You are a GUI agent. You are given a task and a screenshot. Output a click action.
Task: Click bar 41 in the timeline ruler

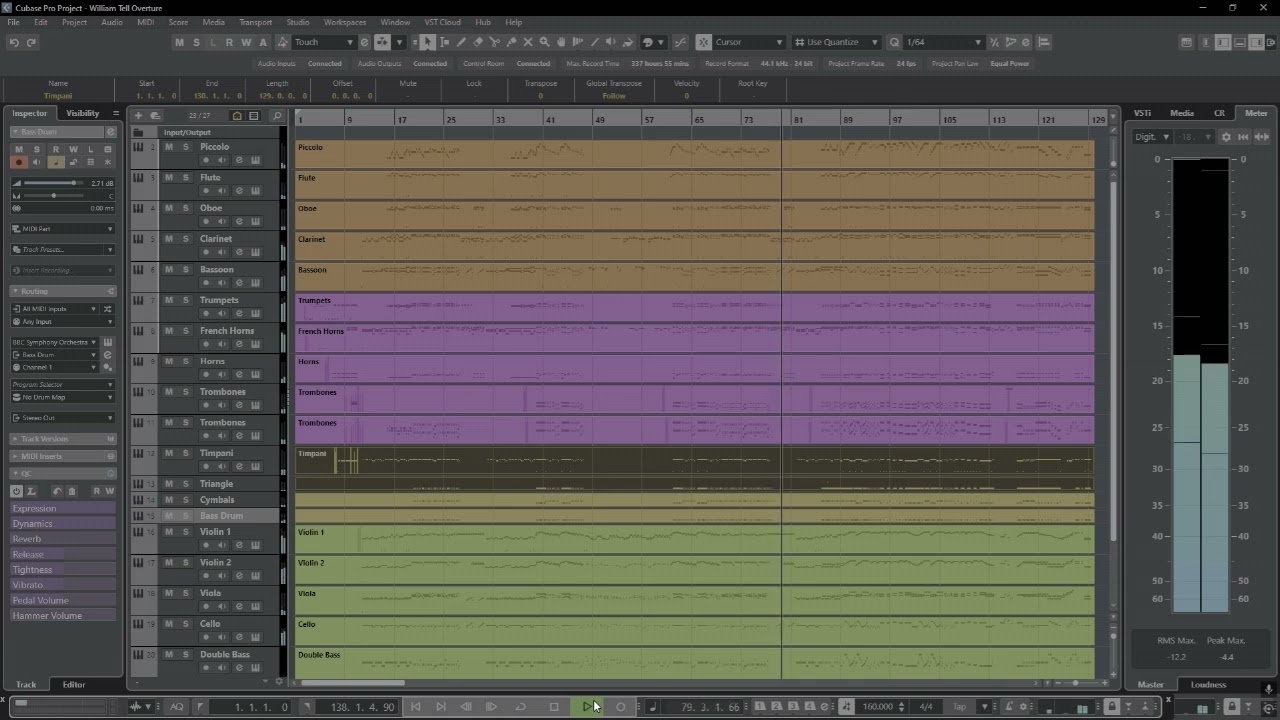pyautogui.click(x=550, y=120)
